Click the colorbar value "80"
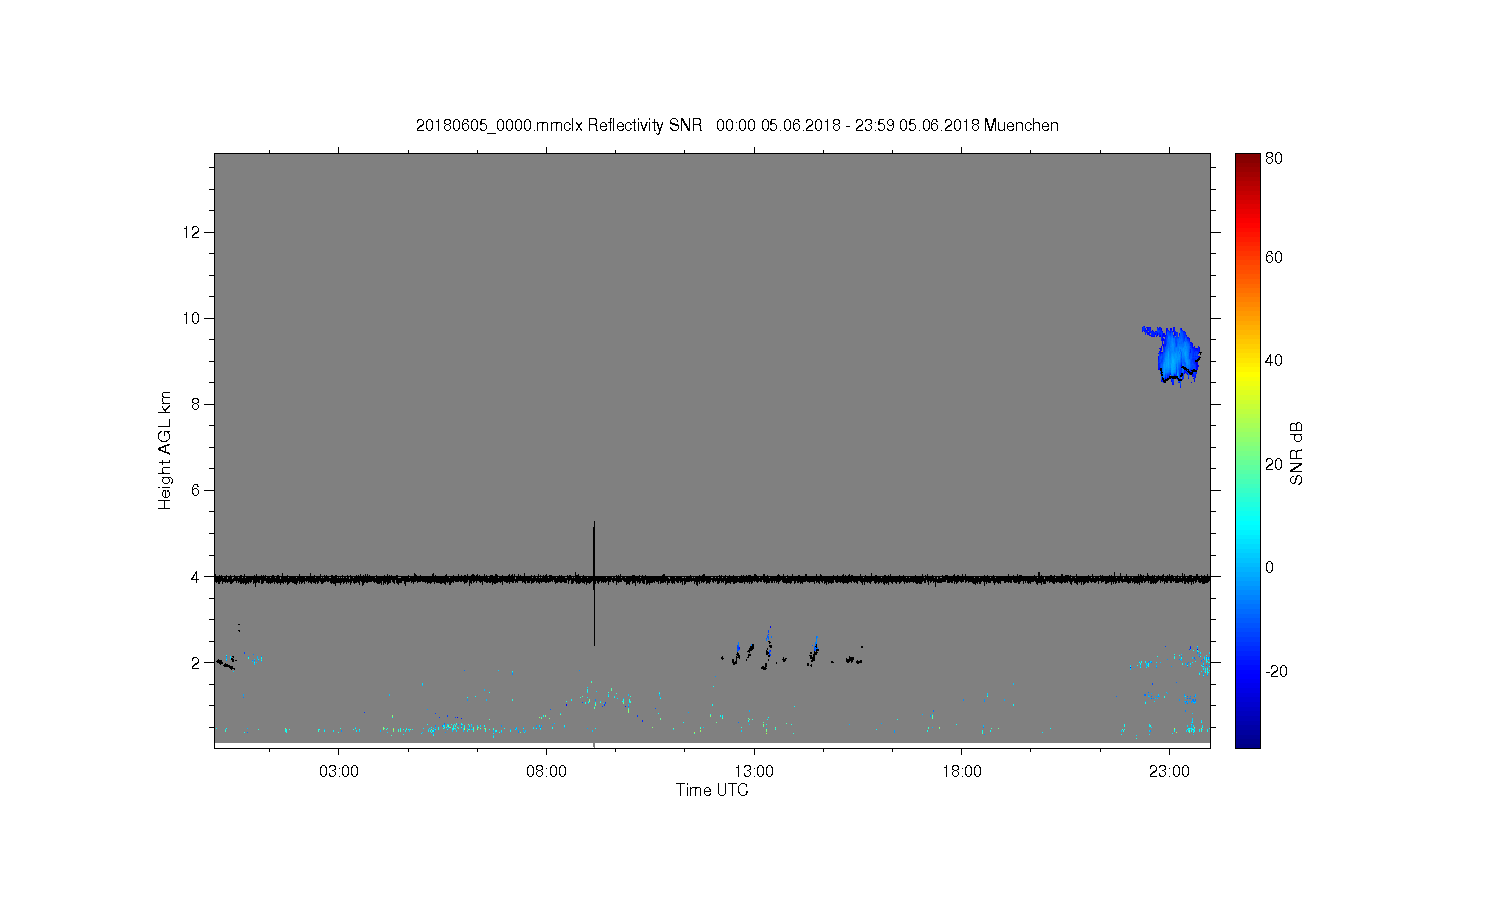This screenshot has height=900, width=1500. coord(1274,158)
